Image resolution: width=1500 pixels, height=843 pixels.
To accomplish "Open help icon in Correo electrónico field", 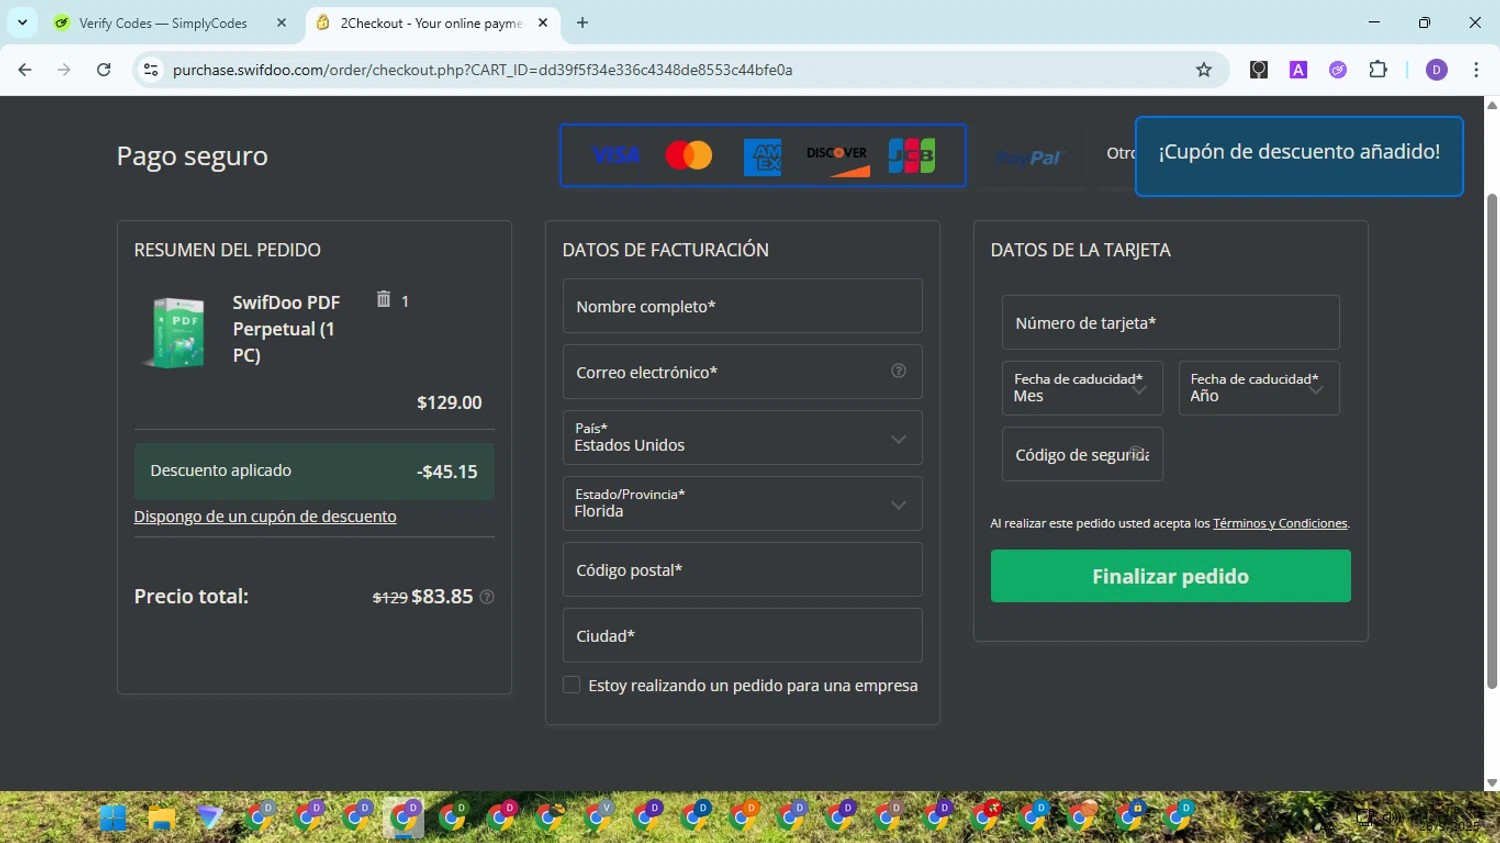I will [x=898, y=371].
